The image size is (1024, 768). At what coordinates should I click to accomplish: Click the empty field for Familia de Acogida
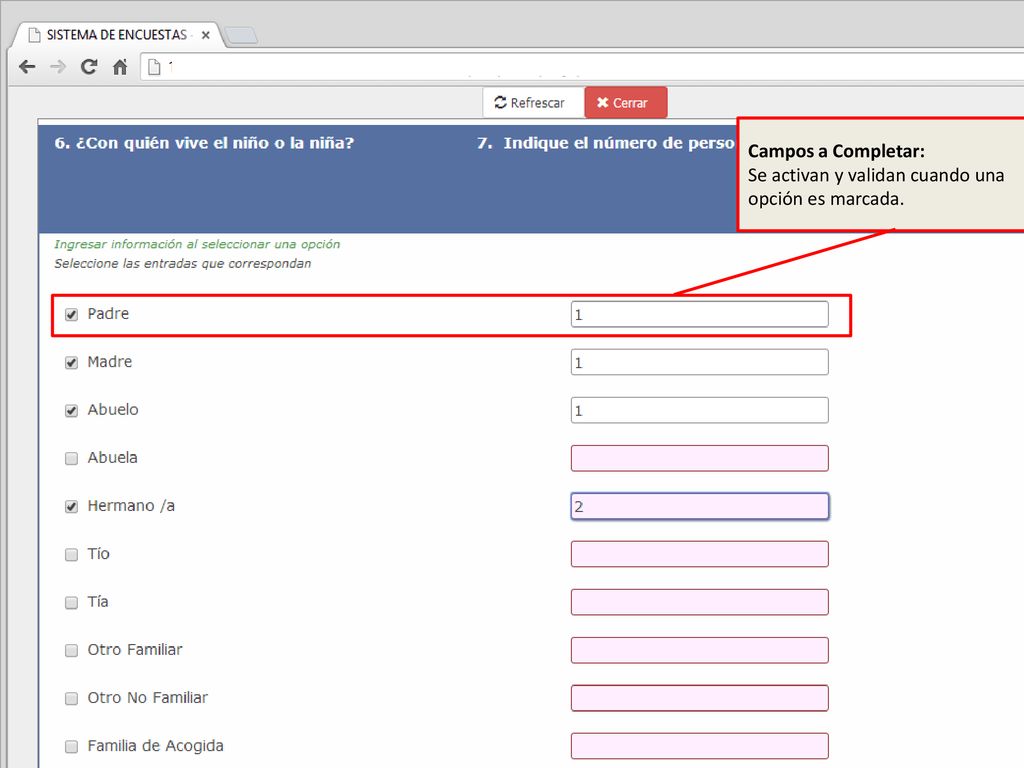point(699,746)
